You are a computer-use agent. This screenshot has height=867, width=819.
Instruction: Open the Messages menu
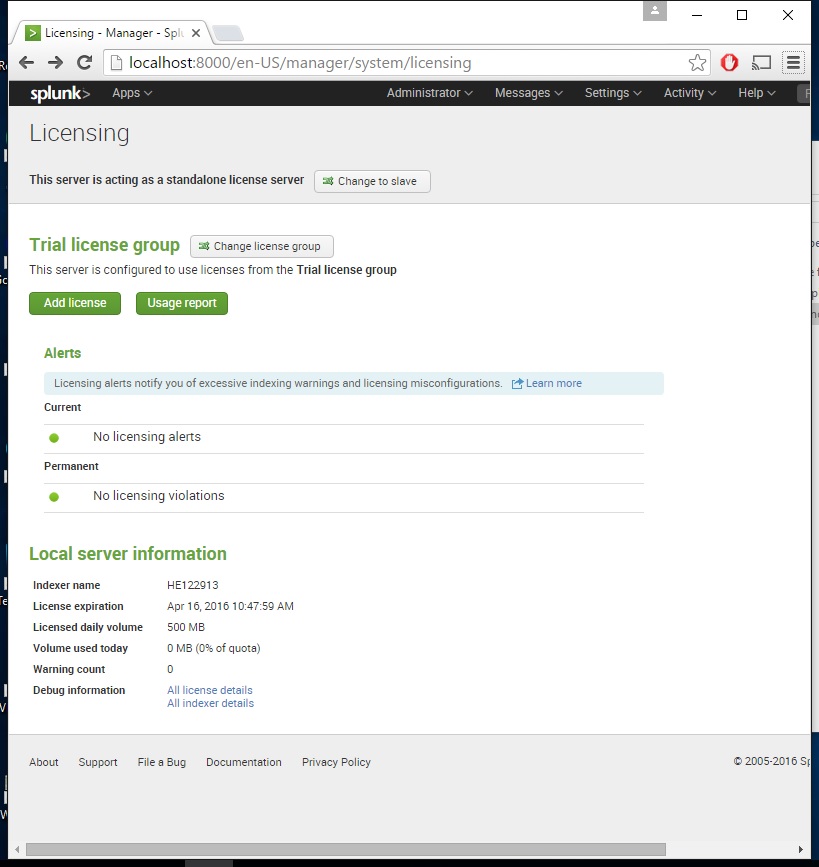528,93
